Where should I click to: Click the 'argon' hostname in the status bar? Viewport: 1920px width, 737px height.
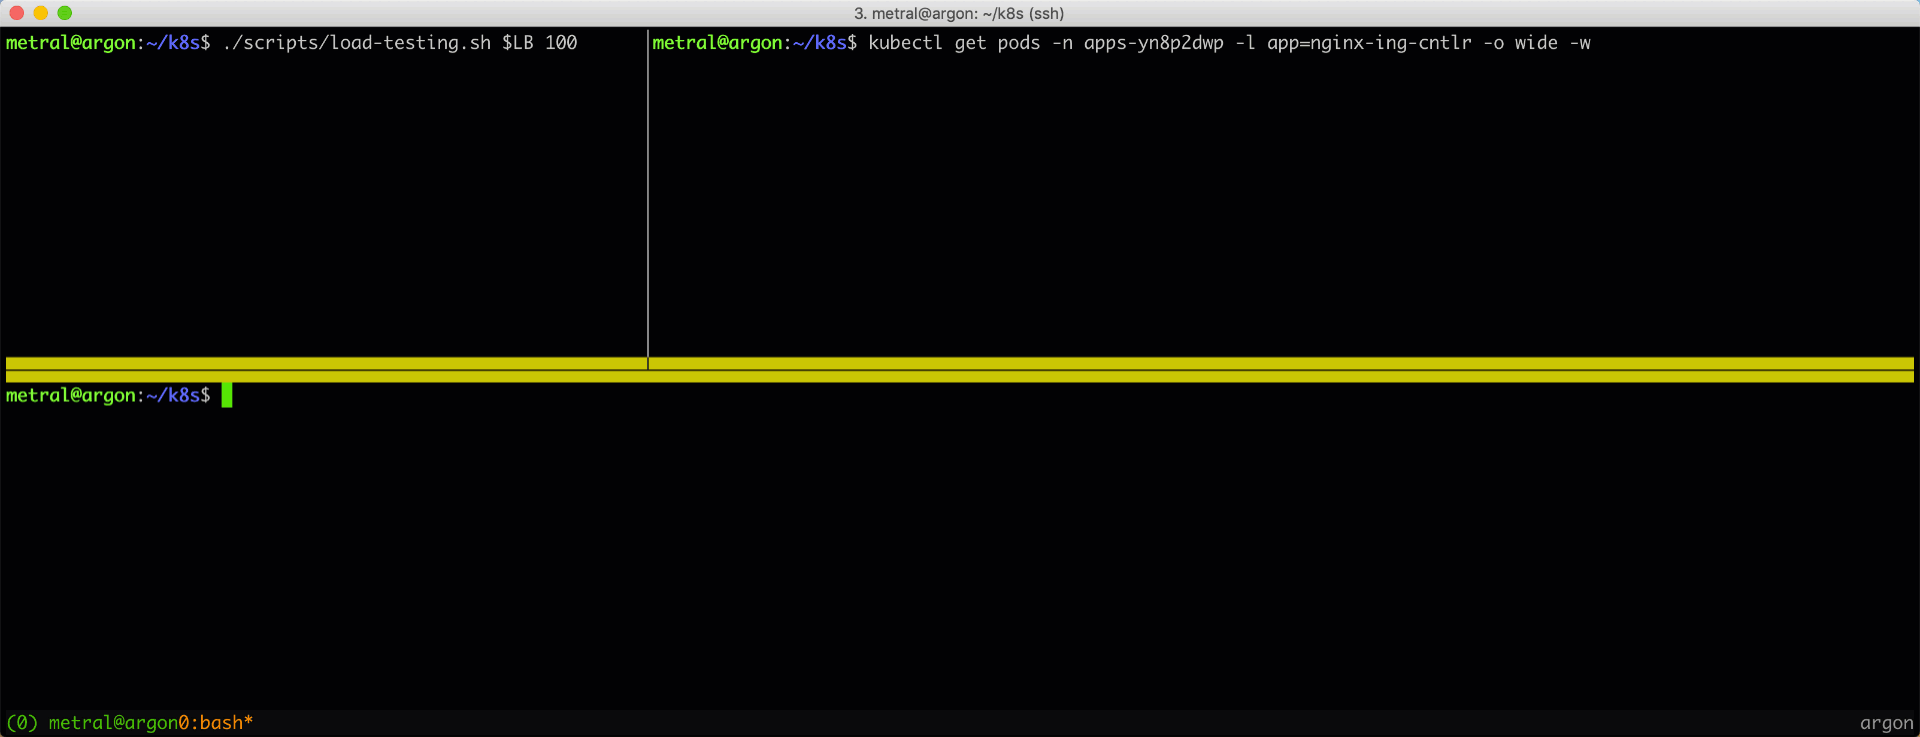tap(1886, 722)
